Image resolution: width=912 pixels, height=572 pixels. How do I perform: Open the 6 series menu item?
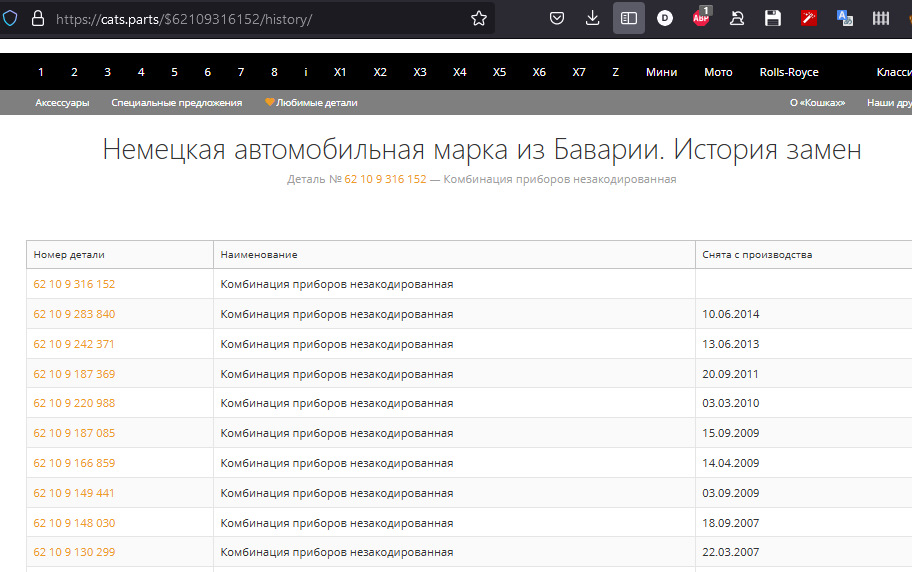pyautogui.click(x=207, y=72)
